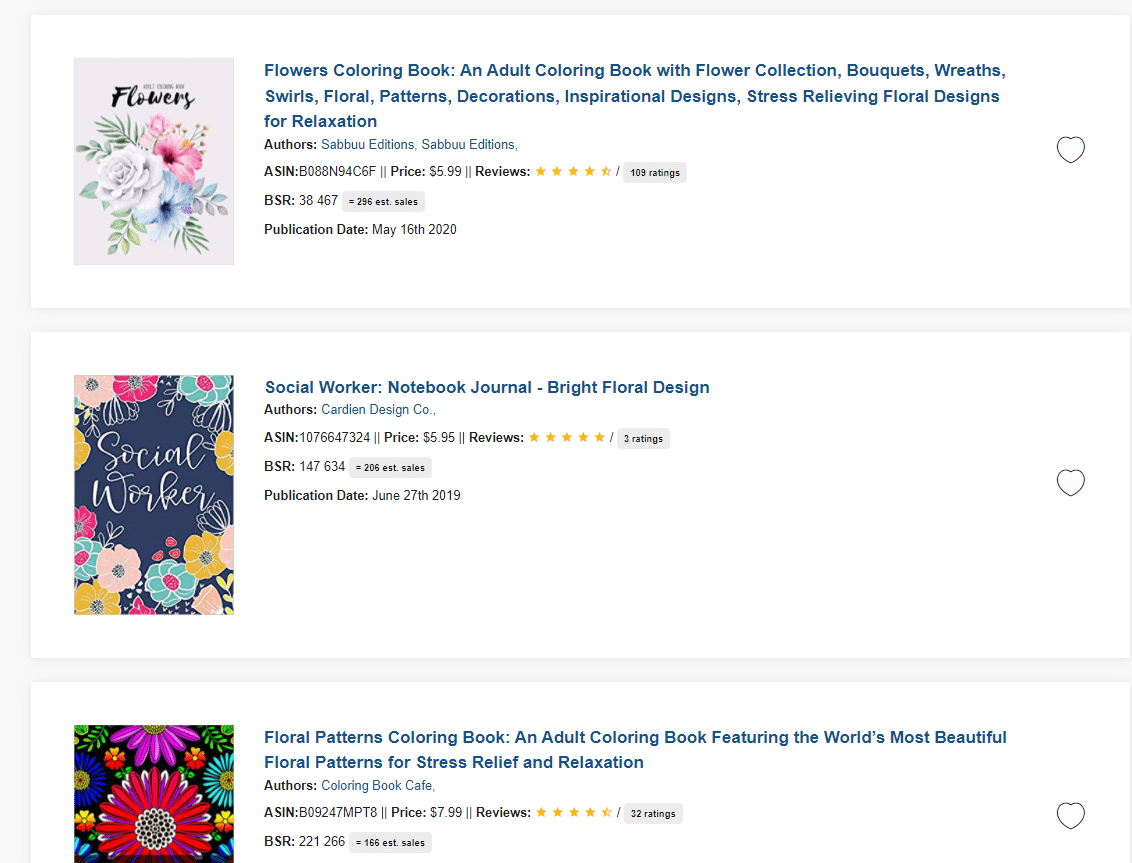Open Coloring Book Cafe author page
This screenshot has width=1132, height=863.
click(377, 785)
